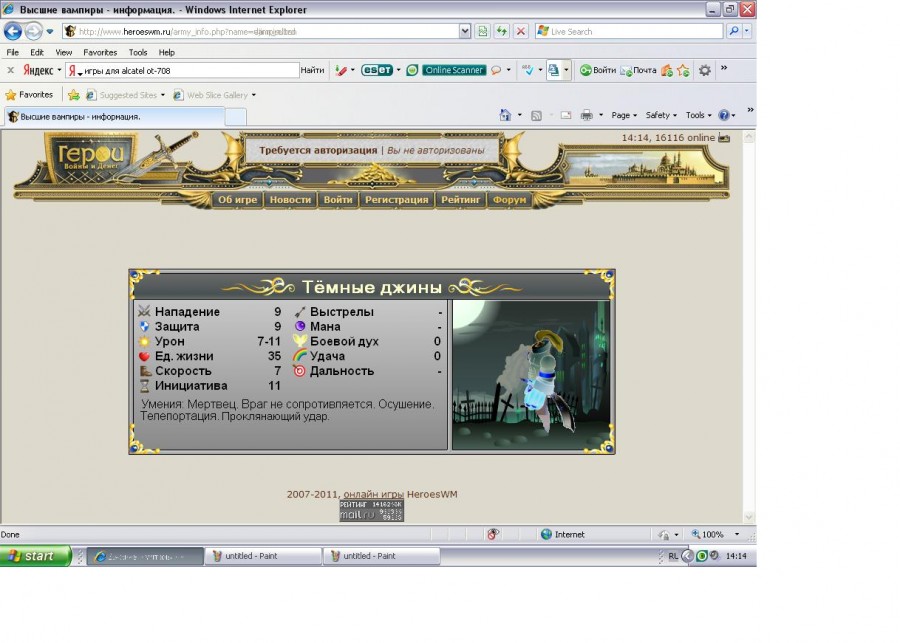Open the Об игре site tab
Screen dimensions: 900x643
(238, 200)
